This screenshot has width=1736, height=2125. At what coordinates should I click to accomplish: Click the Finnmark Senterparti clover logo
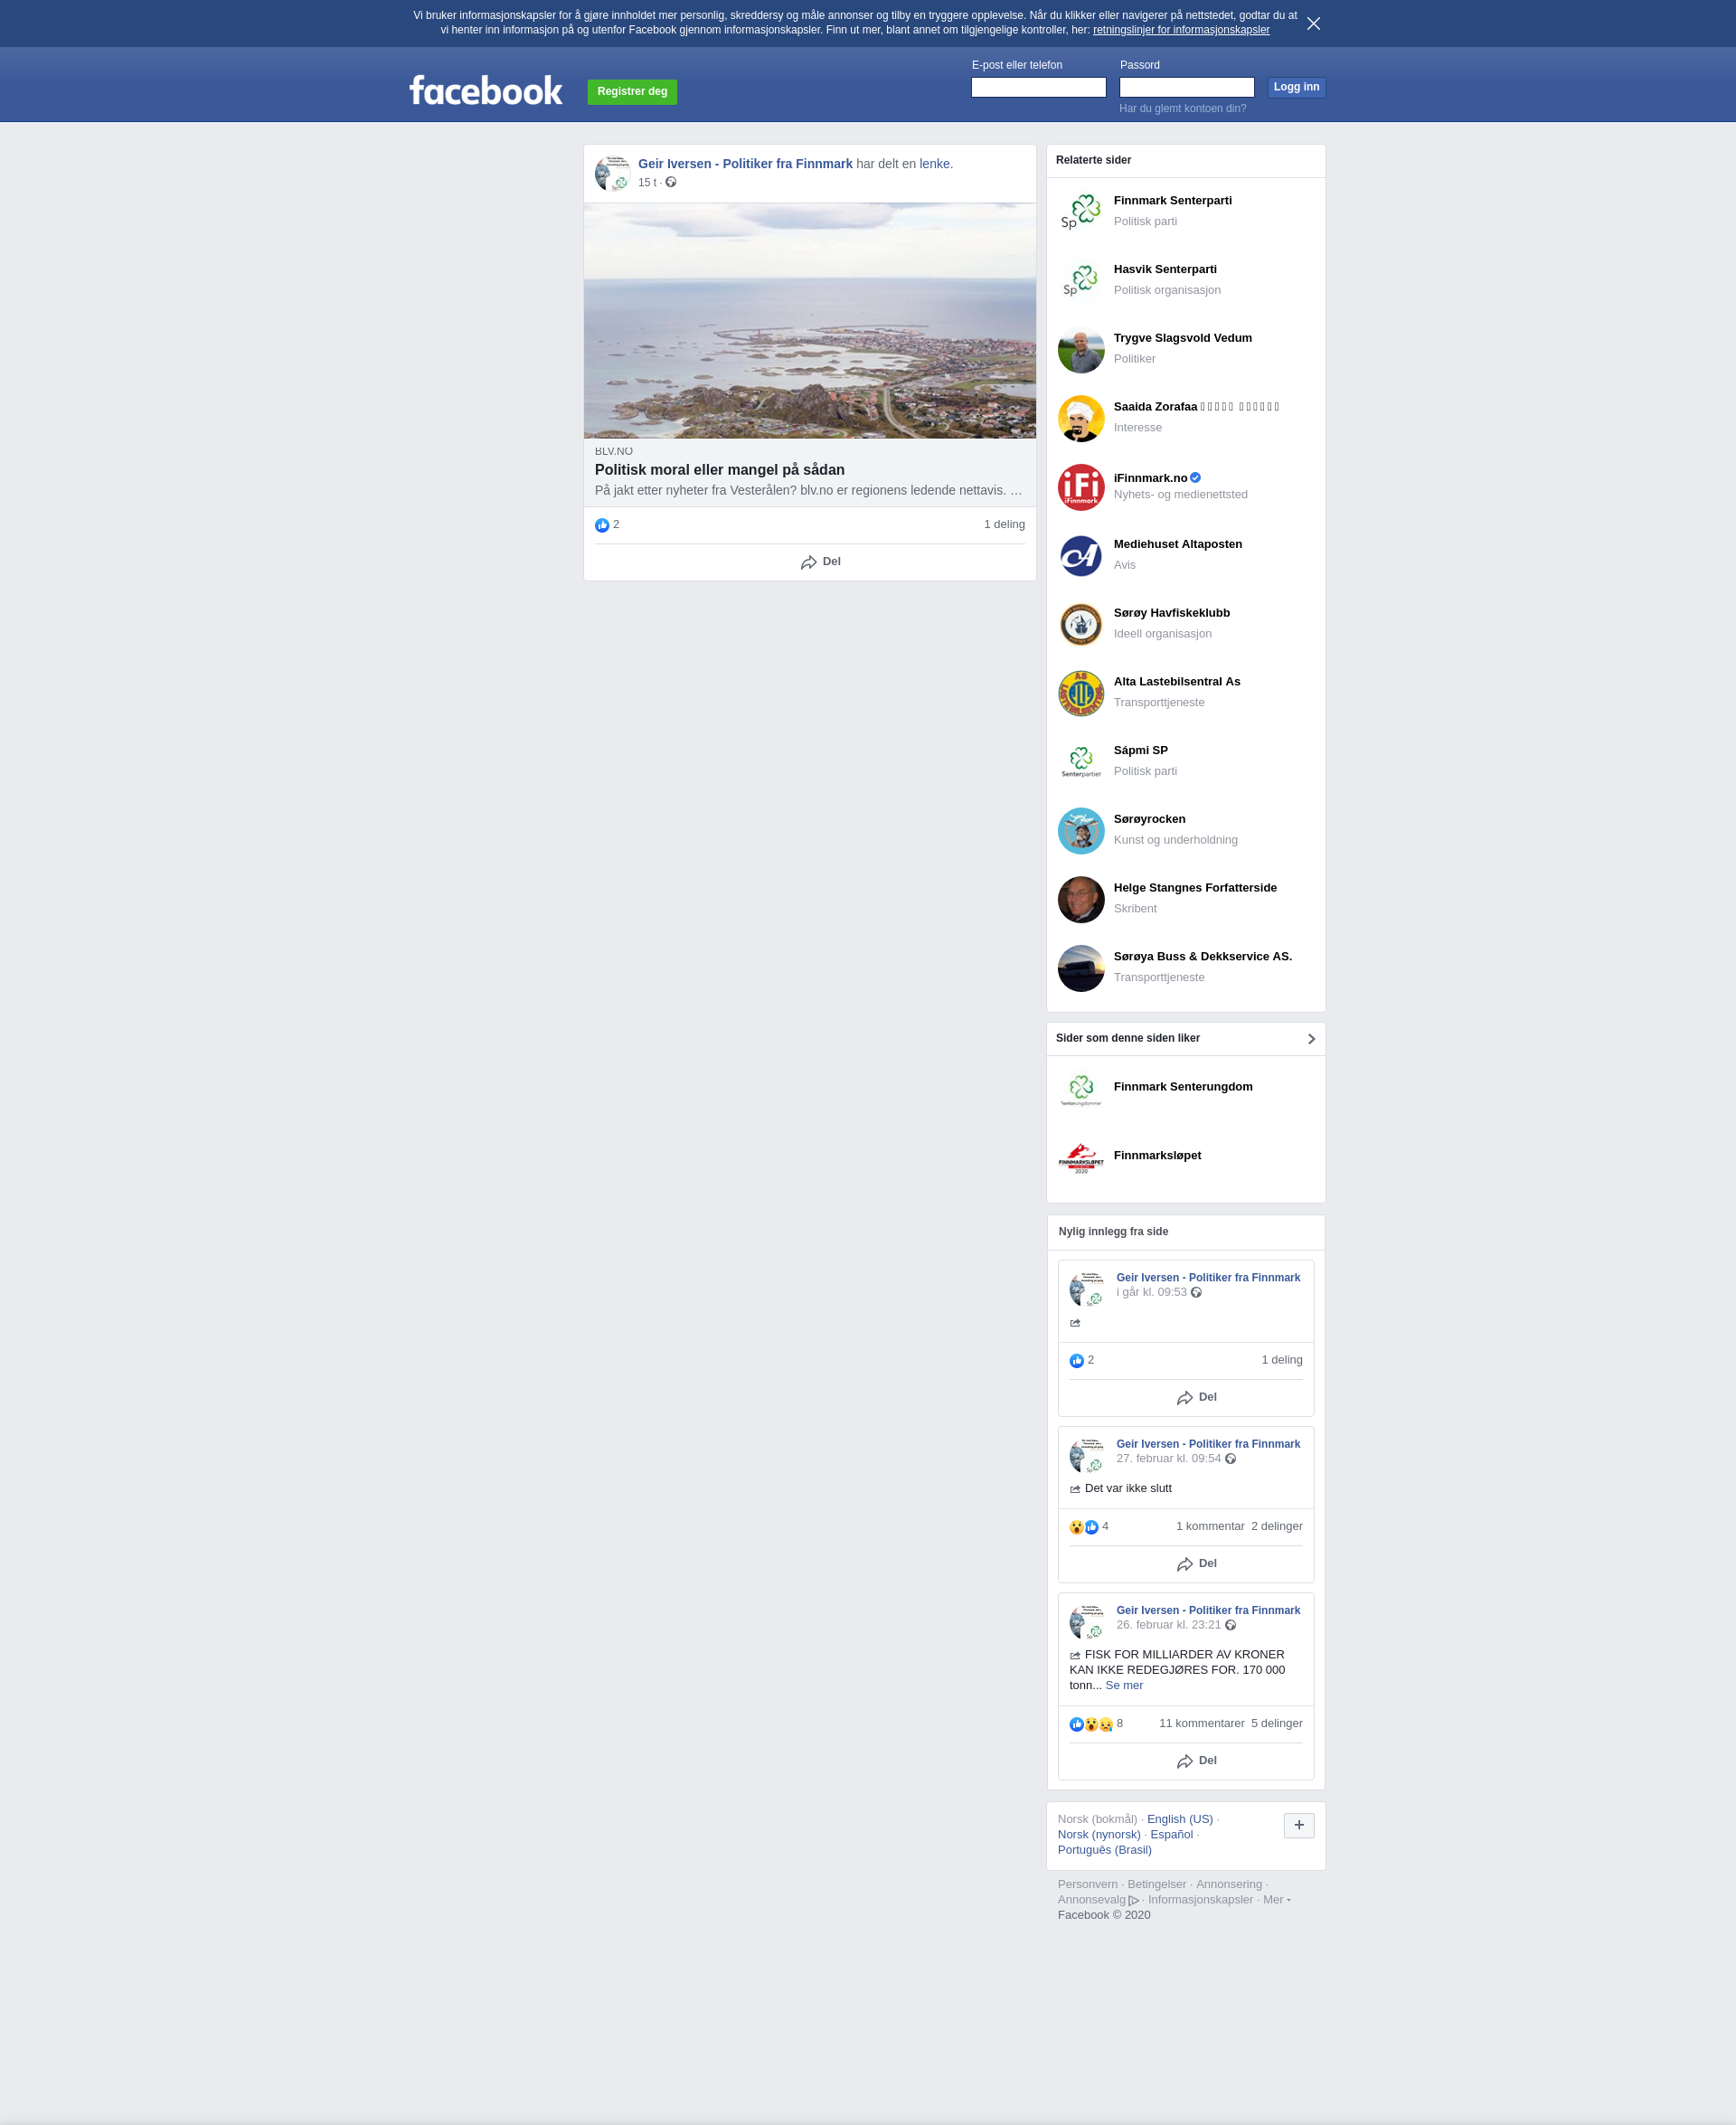(1080, 212)
